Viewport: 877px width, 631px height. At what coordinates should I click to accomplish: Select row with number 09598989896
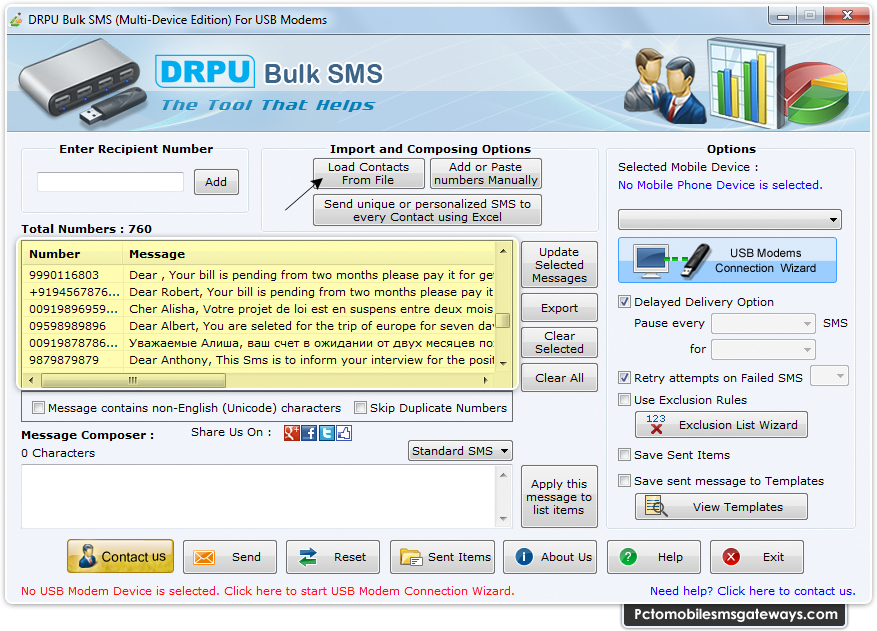pyautogui.click(x=260, y=326)
